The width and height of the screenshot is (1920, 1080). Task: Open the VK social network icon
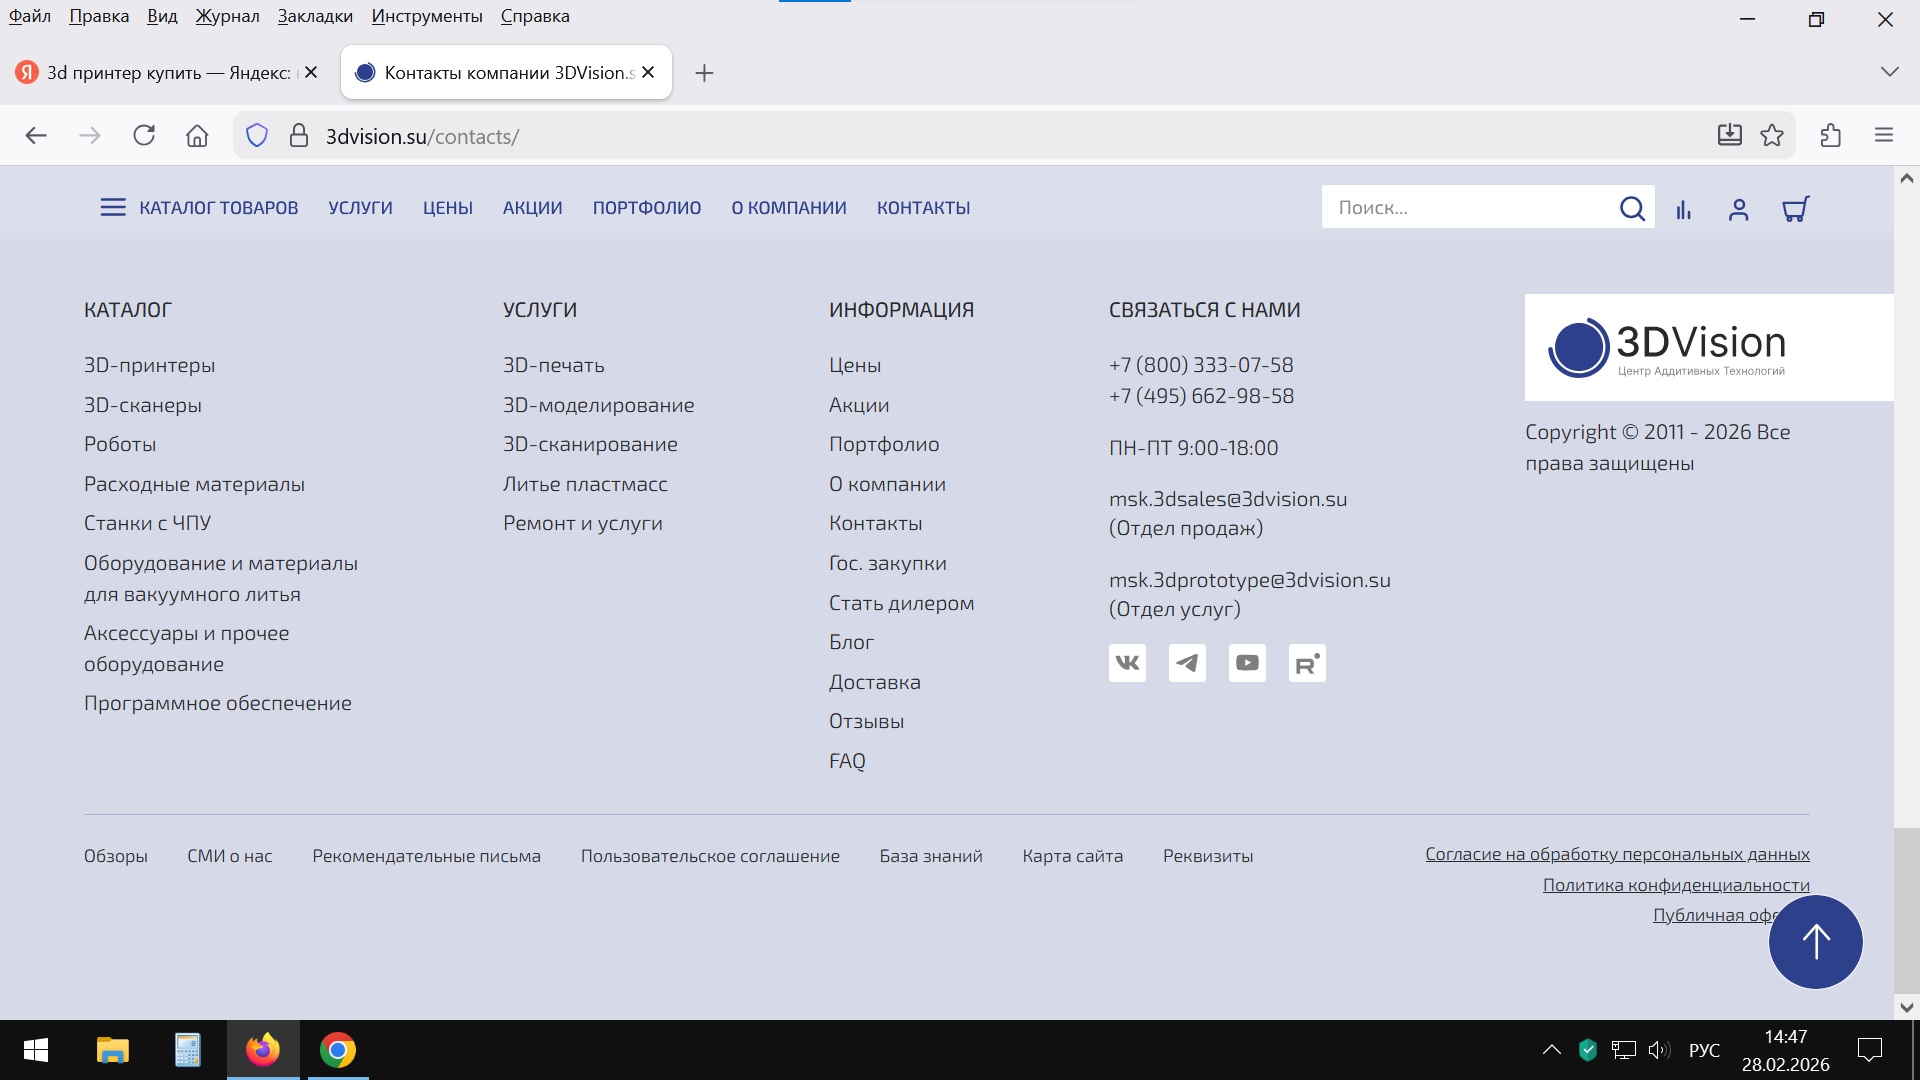pyautogui.click(x=1127, y=663)
